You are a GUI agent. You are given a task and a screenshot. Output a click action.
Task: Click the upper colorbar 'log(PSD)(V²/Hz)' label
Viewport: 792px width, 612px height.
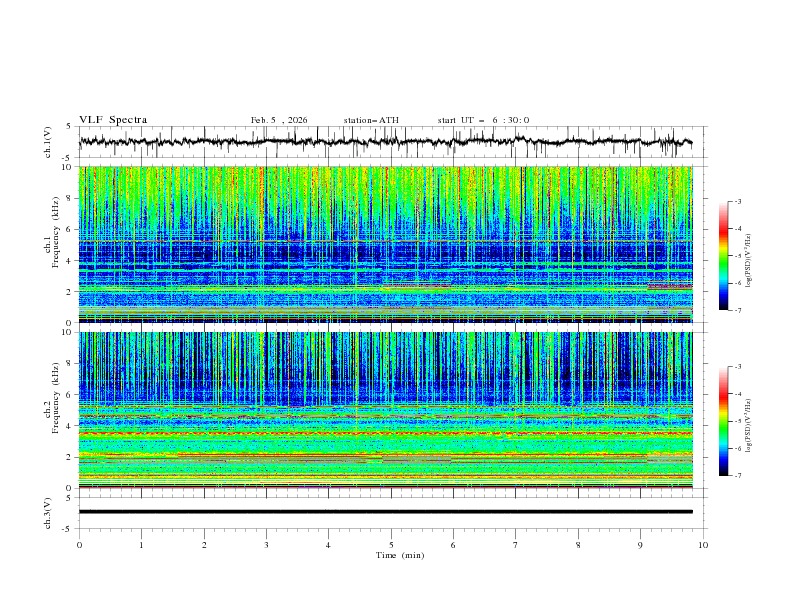pyautogui.click(x=749, y=261)
